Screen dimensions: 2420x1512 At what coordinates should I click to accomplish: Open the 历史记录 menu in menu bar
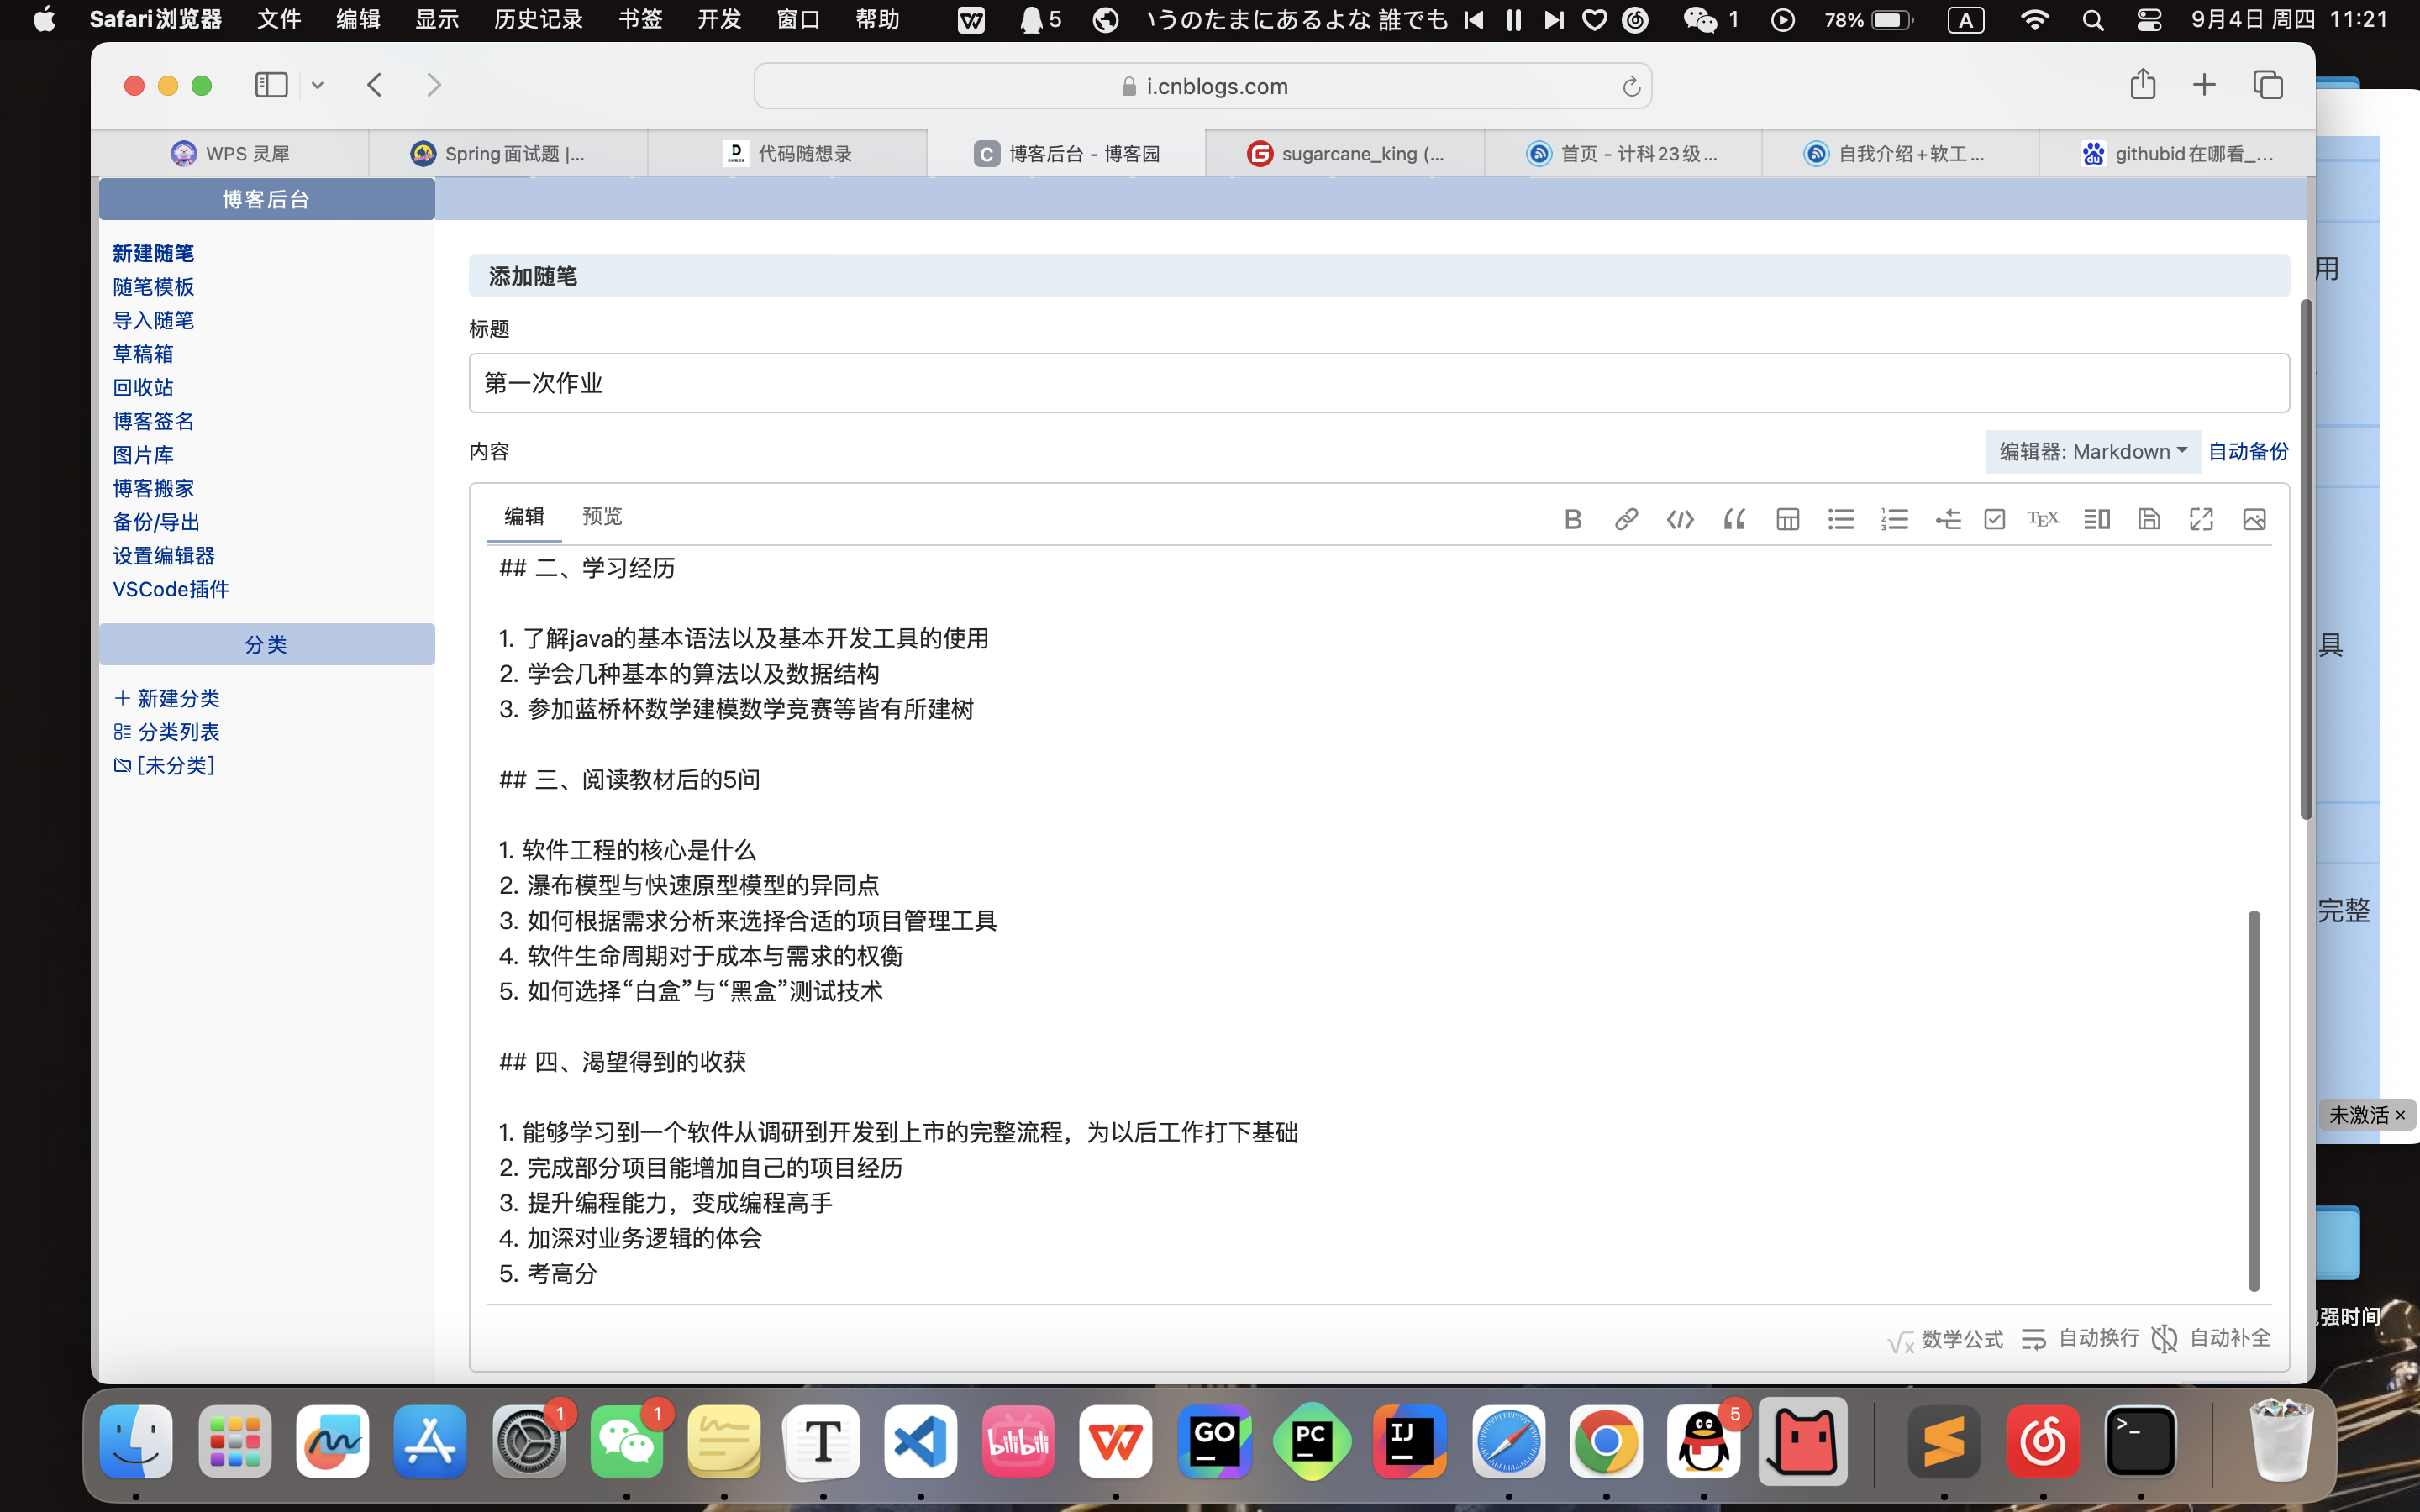click(537, 19)
